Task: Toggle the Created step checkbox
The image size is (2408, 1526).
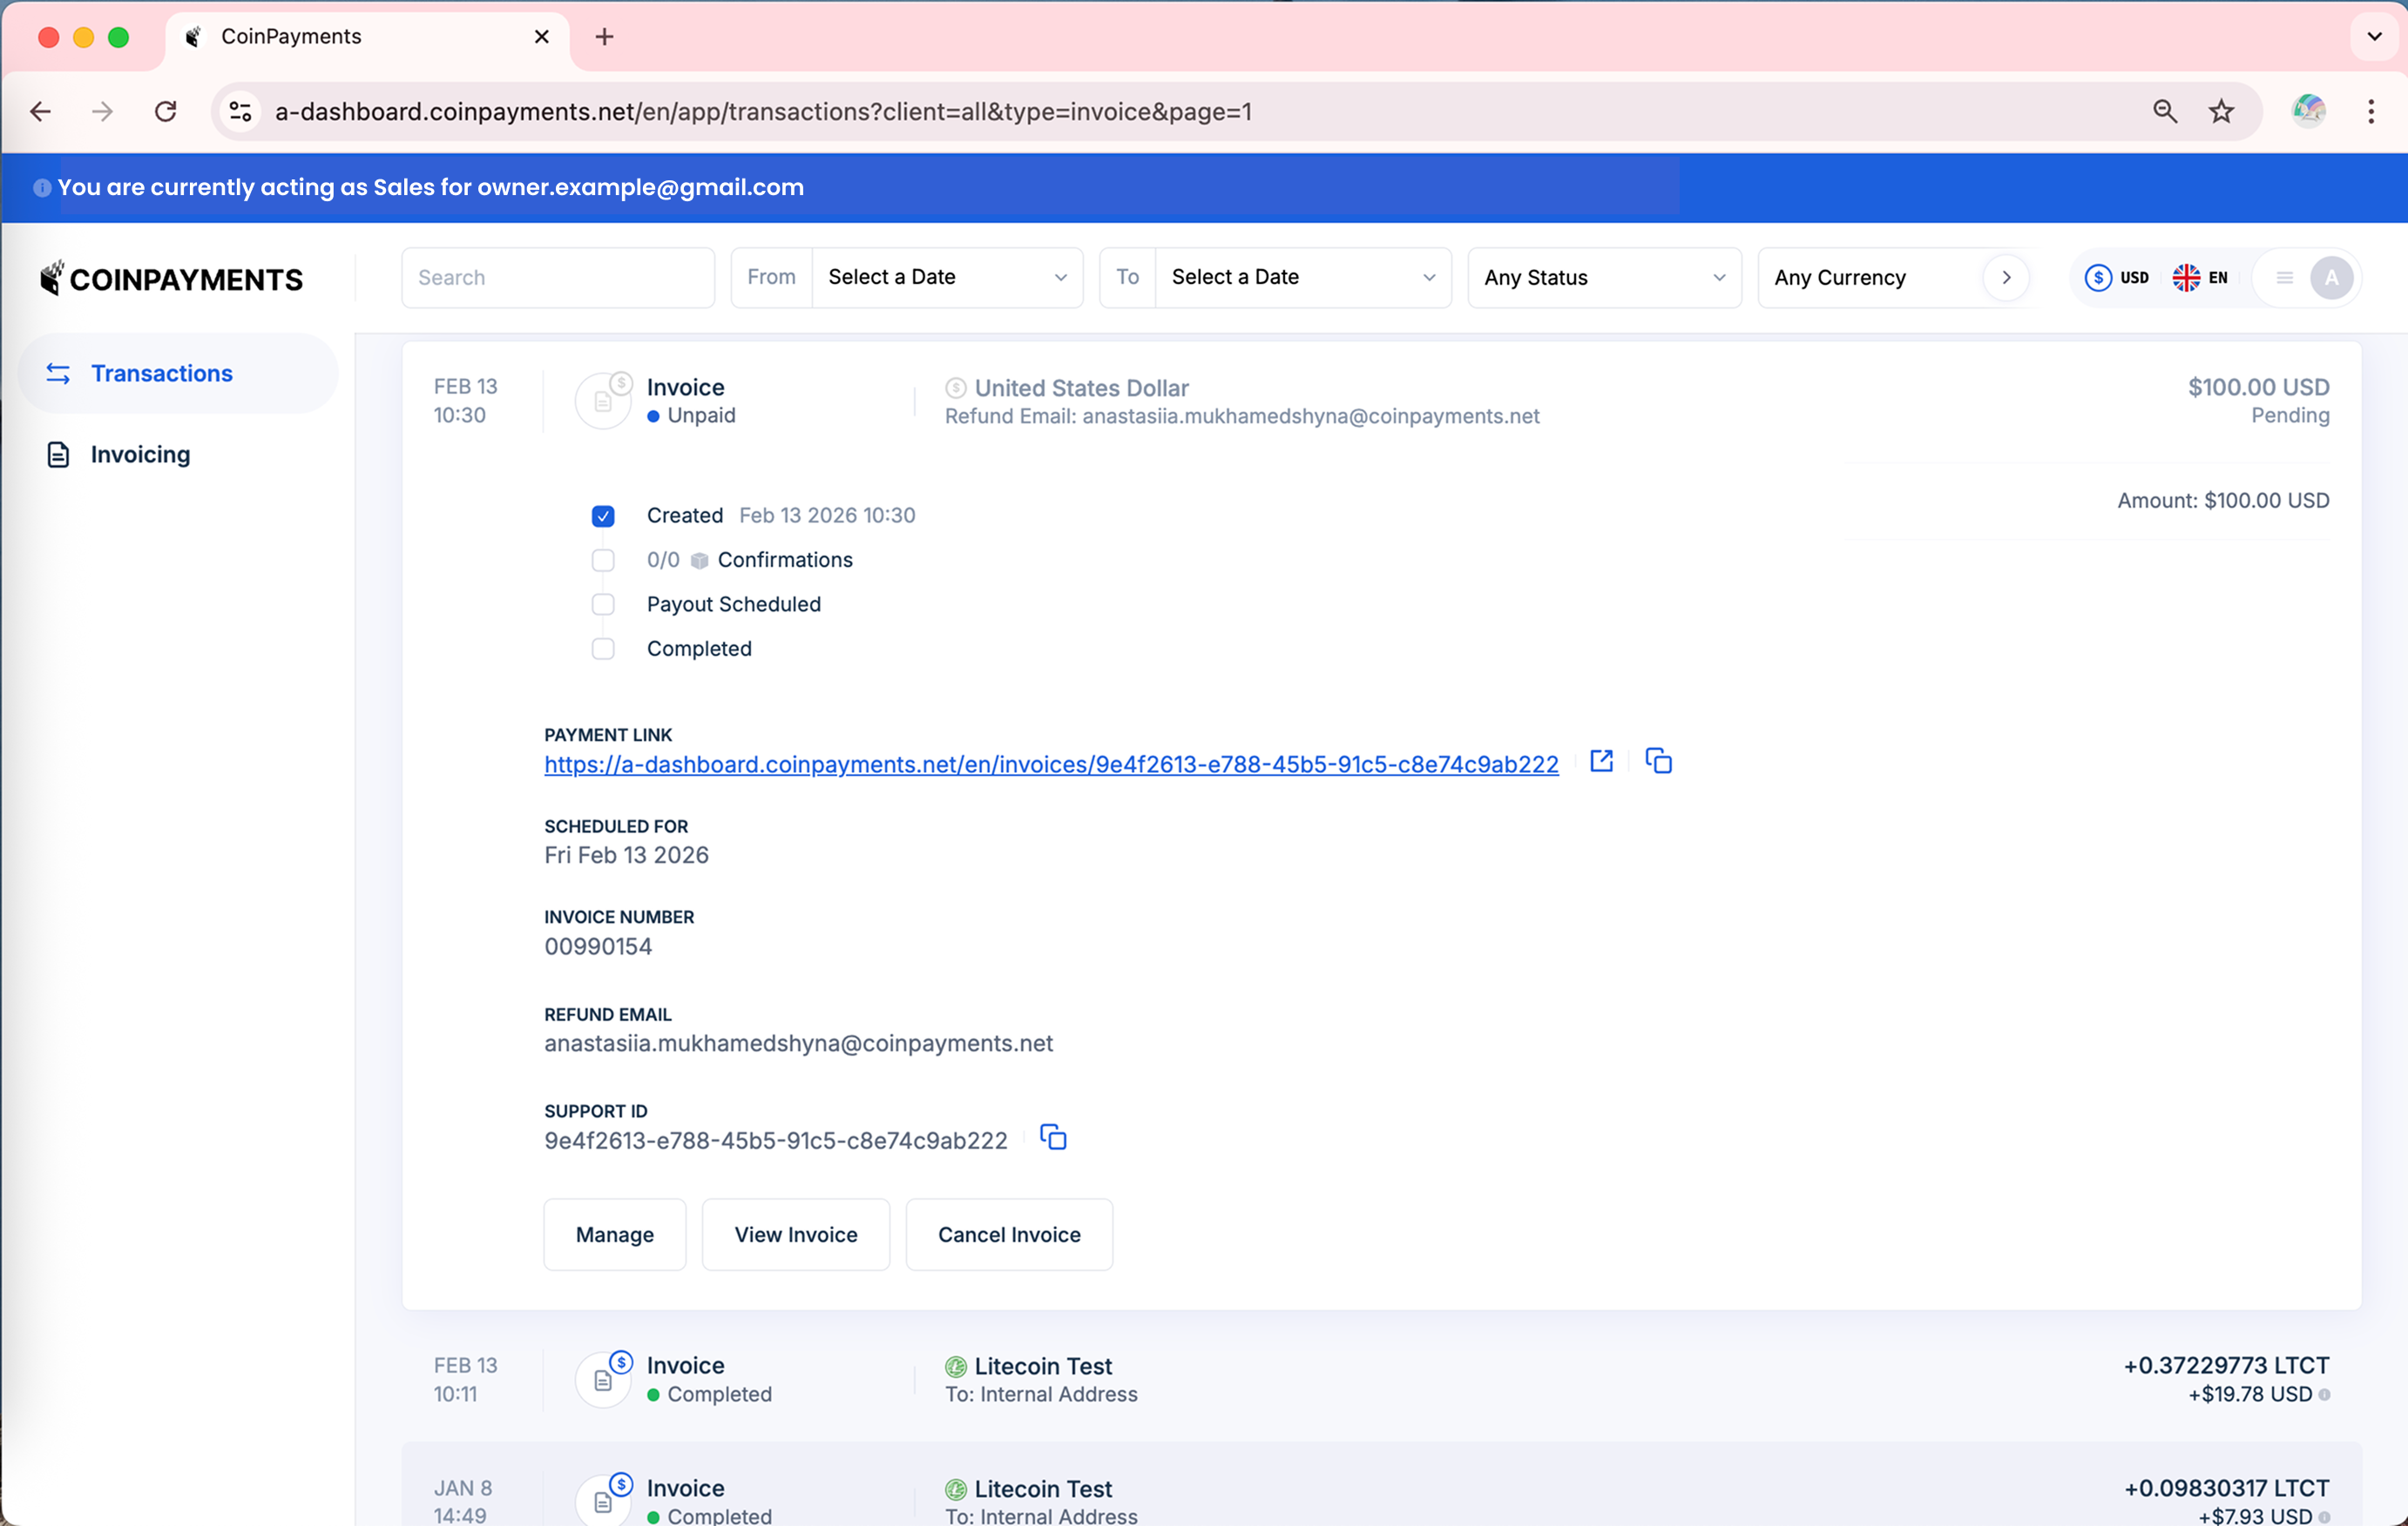Action: 603,516
